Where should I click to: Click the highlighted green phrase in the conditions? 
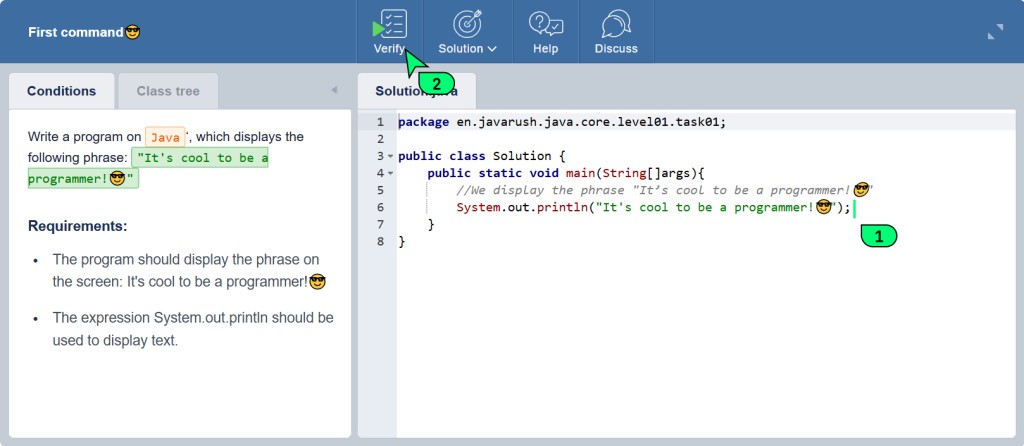click(148, 169)
